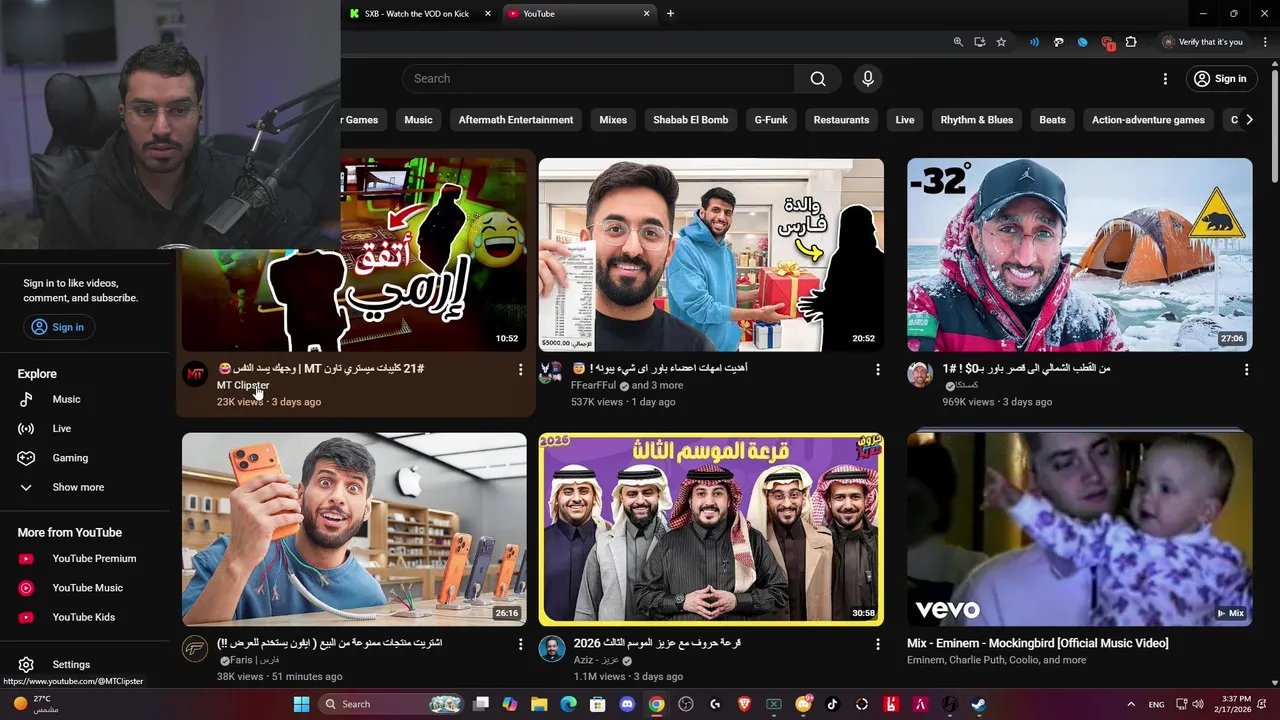
Task: Open Chrome zoom magnifier icon in address bar
Action: (958, 42)
